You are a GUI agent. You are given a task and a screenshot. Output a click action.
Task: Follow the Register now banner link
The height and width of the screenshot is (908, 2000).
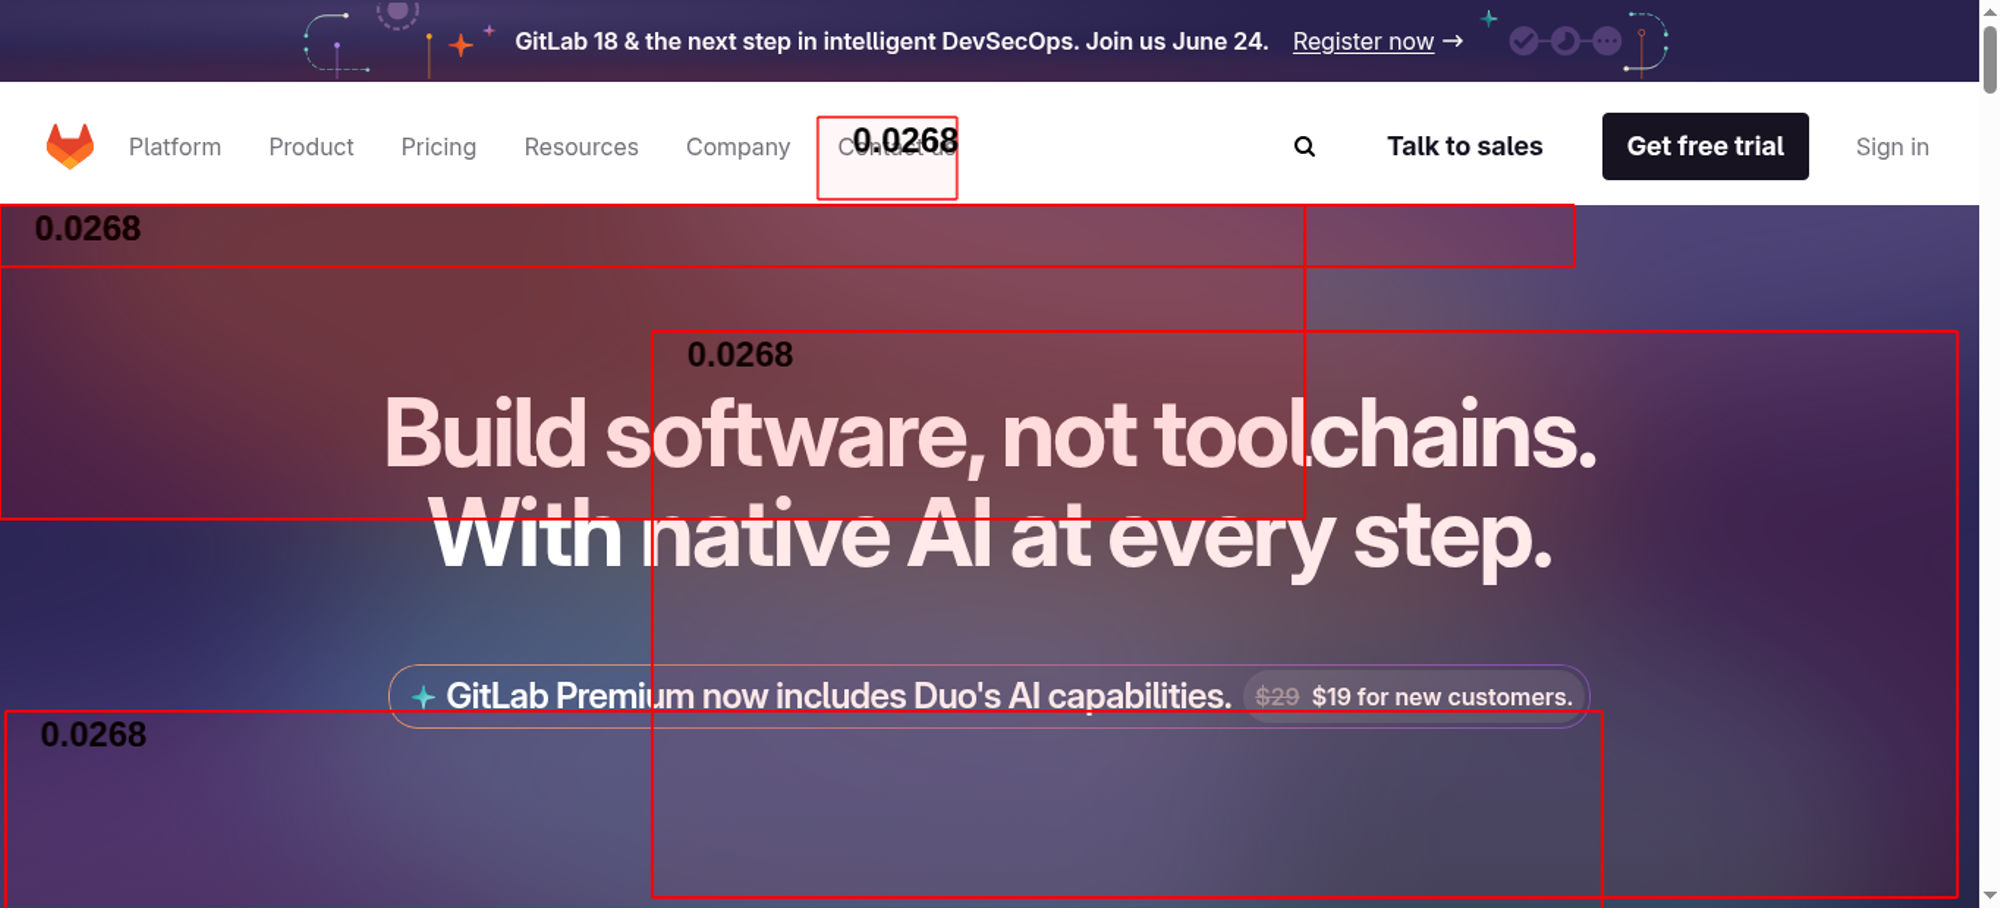[x=1377, y=41]
